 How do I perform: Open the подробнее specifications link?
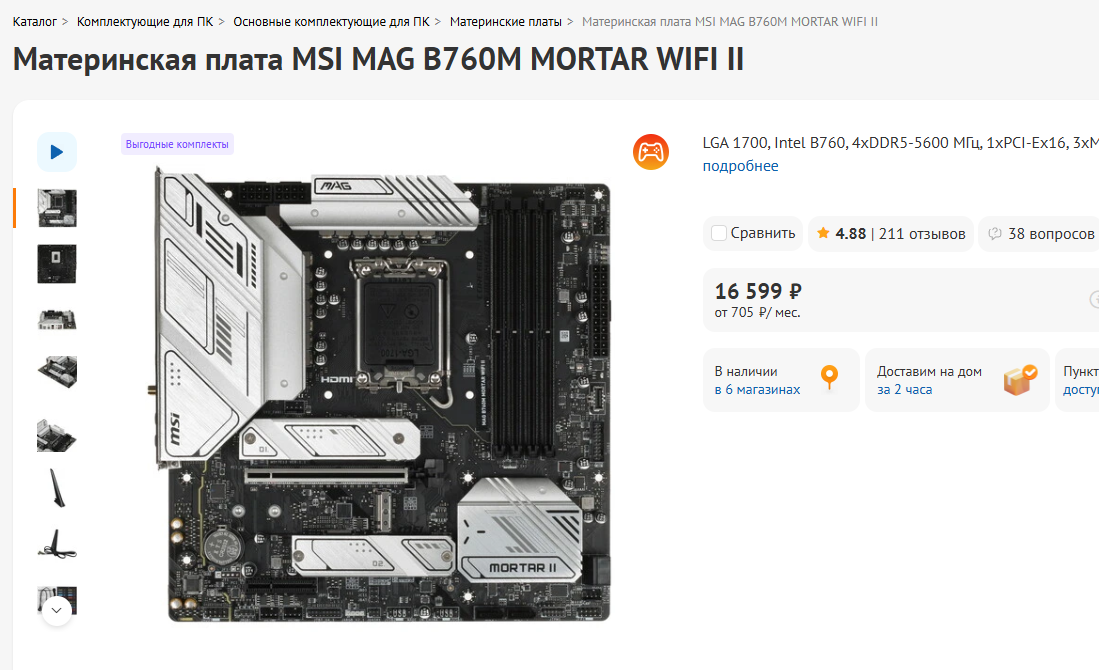coord(740,166)
